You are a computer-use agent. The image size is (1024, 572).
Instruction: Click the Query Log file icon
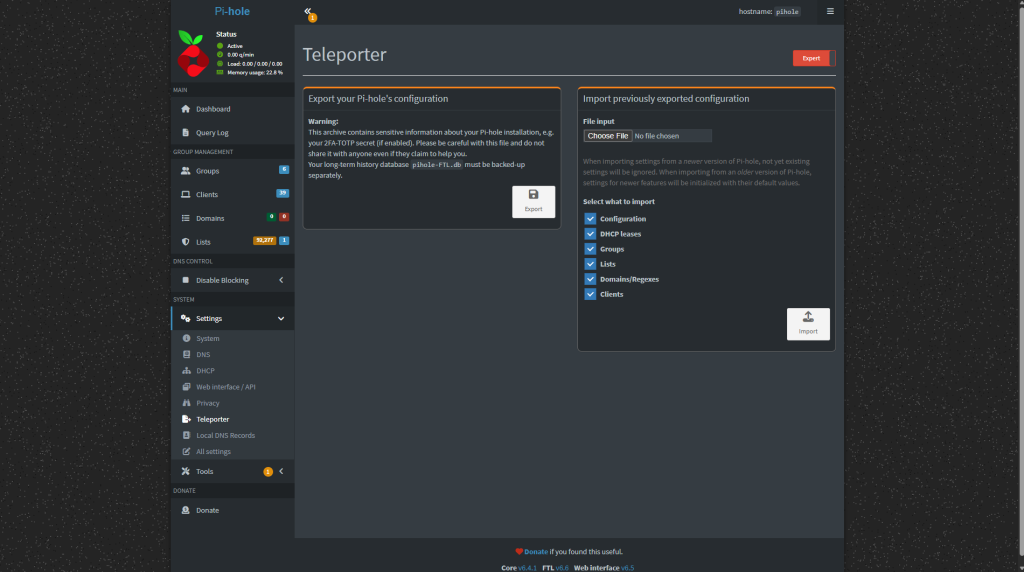[x=186, y=132]
